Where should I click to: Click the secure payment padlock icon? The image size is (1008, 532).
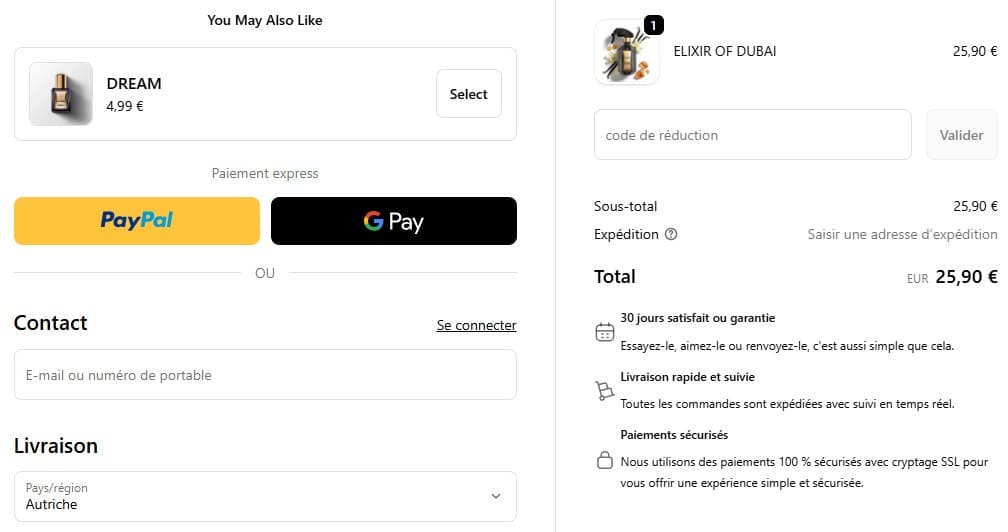604,461
